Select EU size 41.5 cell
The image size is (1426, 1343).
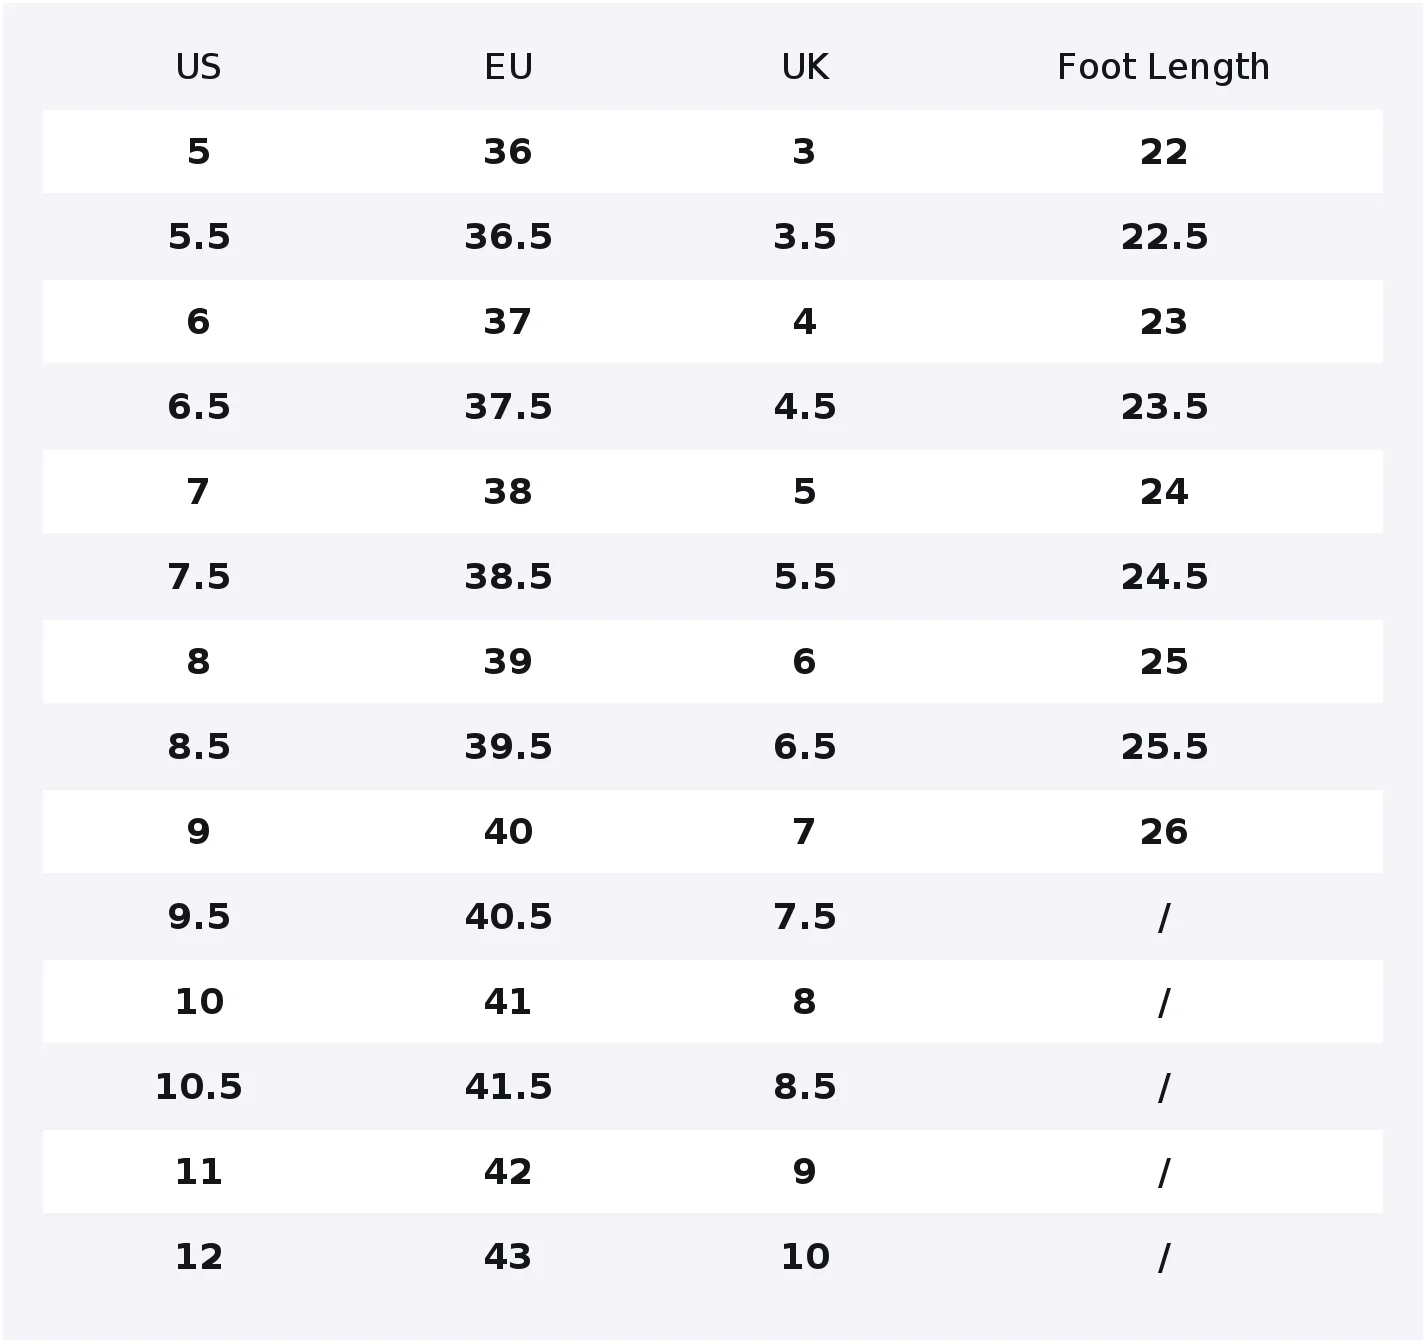[508, 1087]
